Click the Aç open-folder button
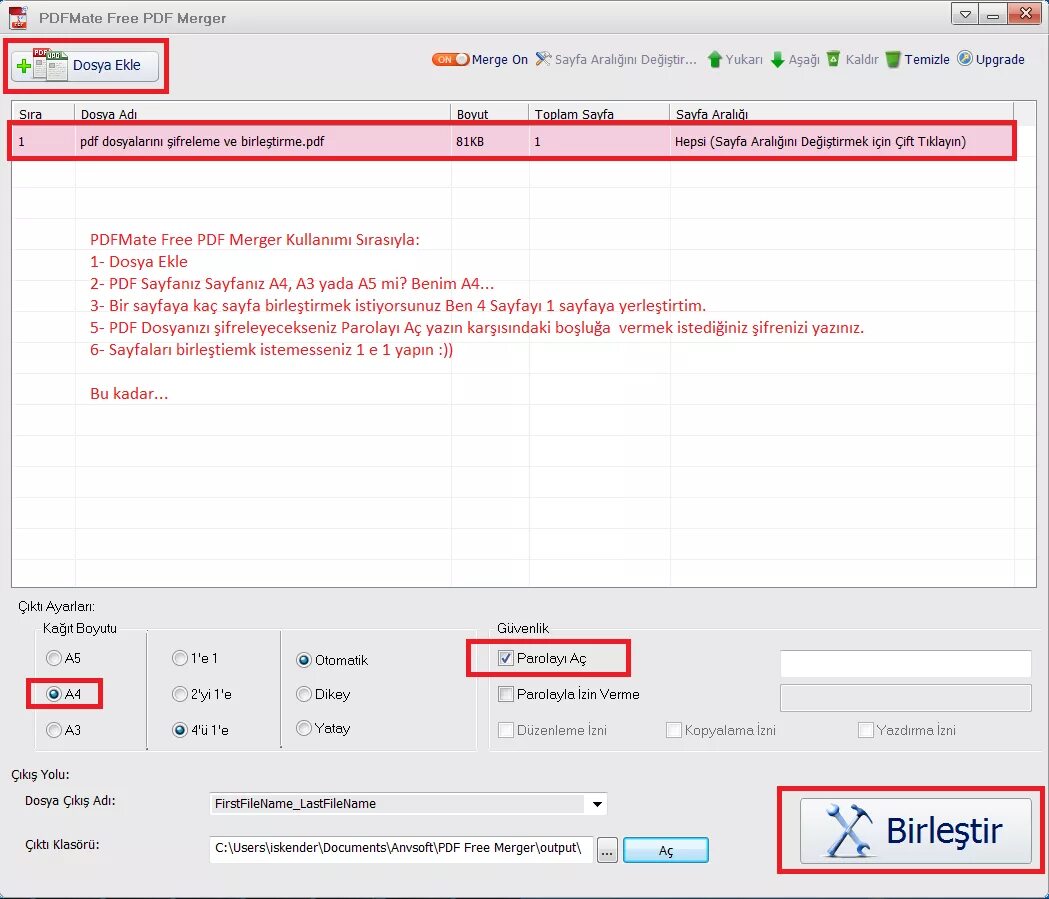 pyautogui.click(x=666, y=850)
